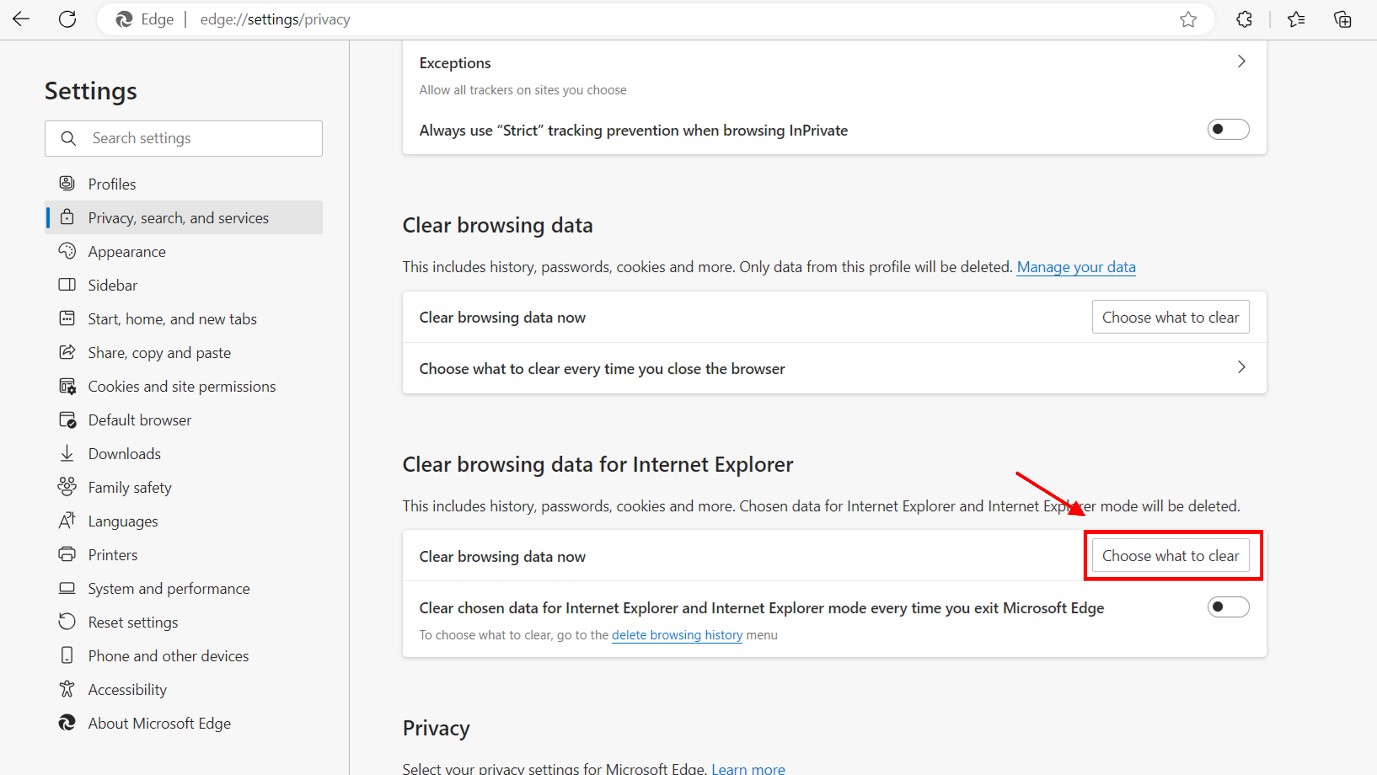The height and width of the screenshot is (775, 1377).
Task: Click the Printers icon
Action: tap(67, 554)
